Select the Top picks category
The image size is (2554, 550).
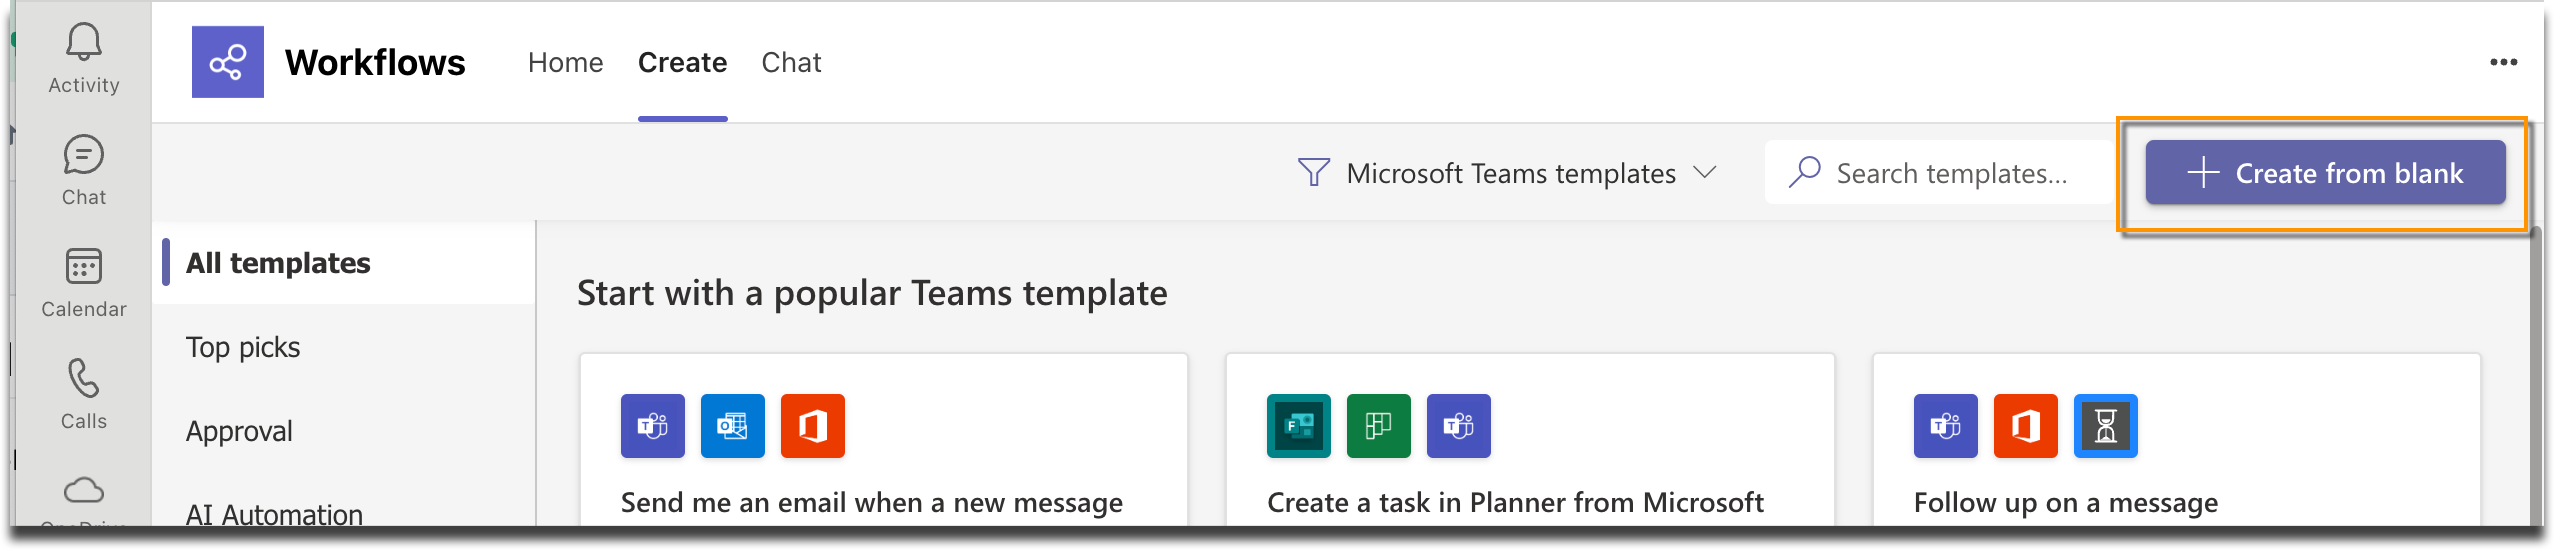[243, 347]
